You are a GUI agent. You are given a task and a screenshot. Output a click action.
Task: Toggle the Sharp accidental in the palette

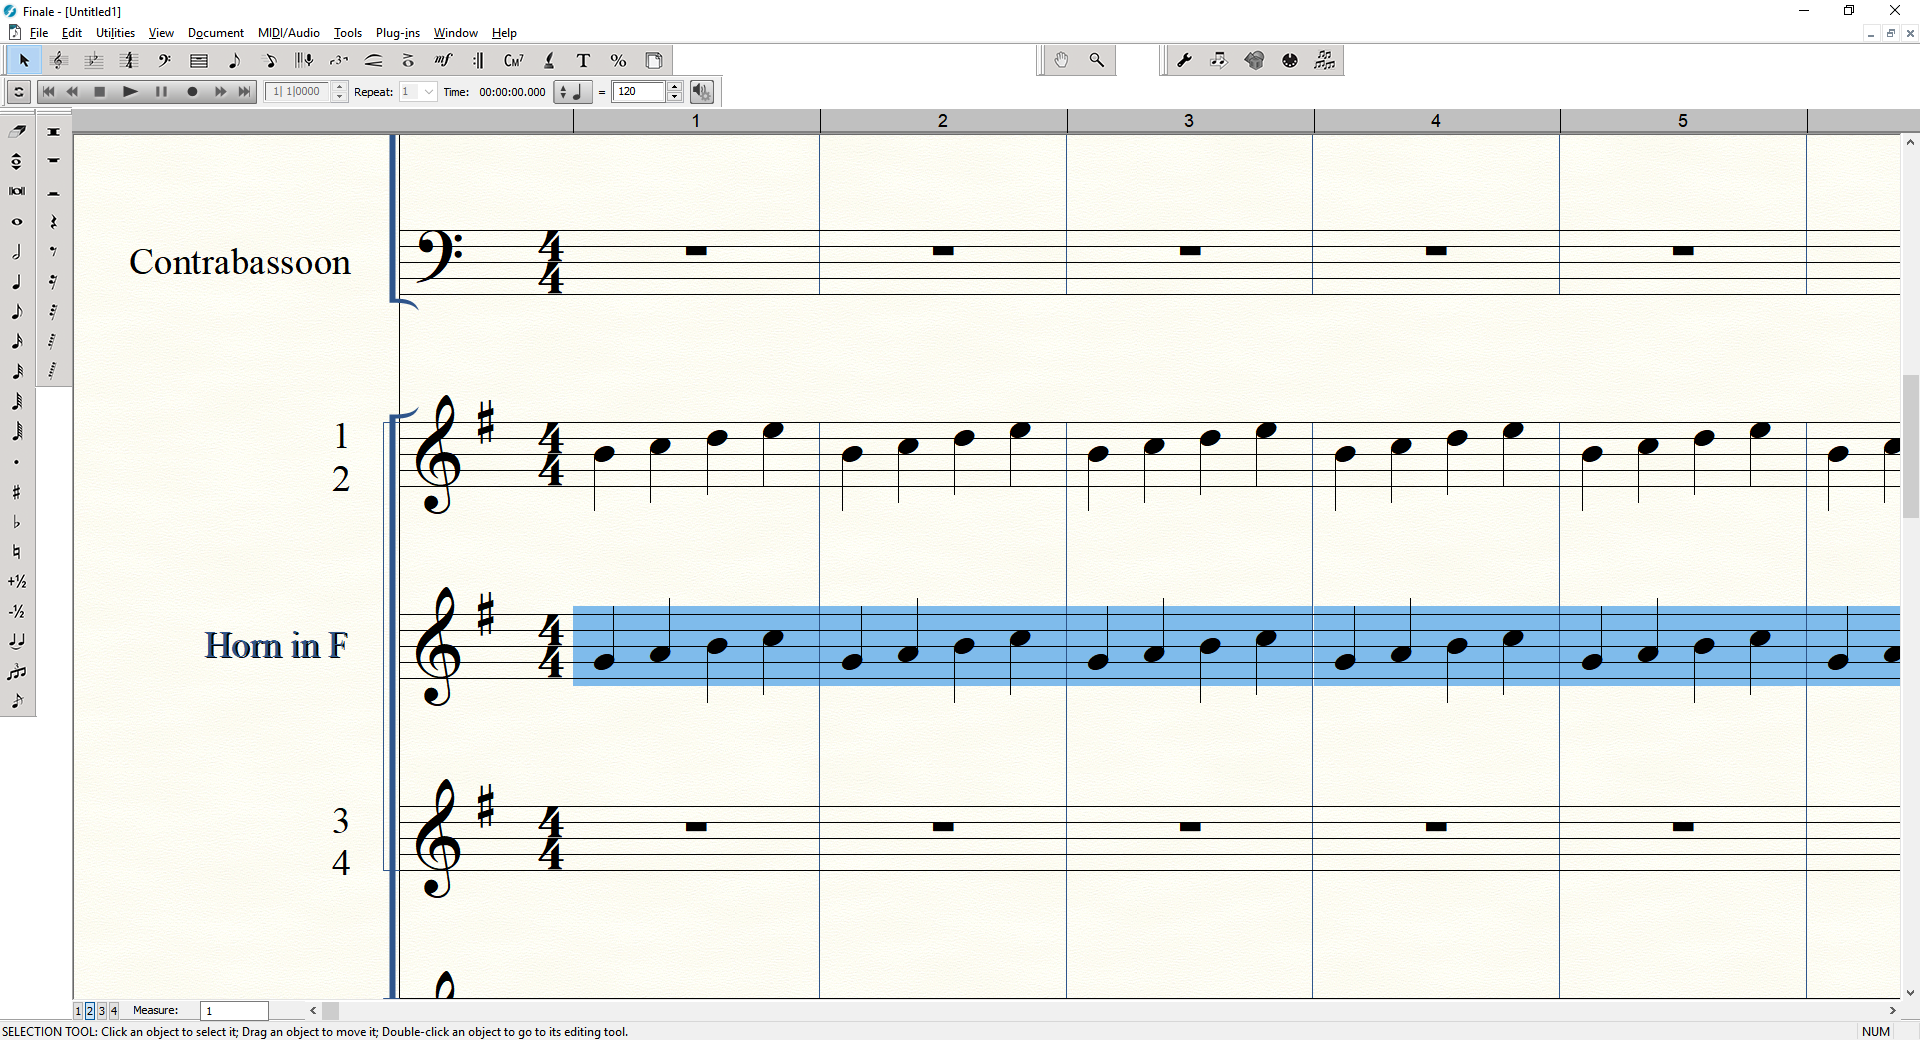click(x=17, y=492)
